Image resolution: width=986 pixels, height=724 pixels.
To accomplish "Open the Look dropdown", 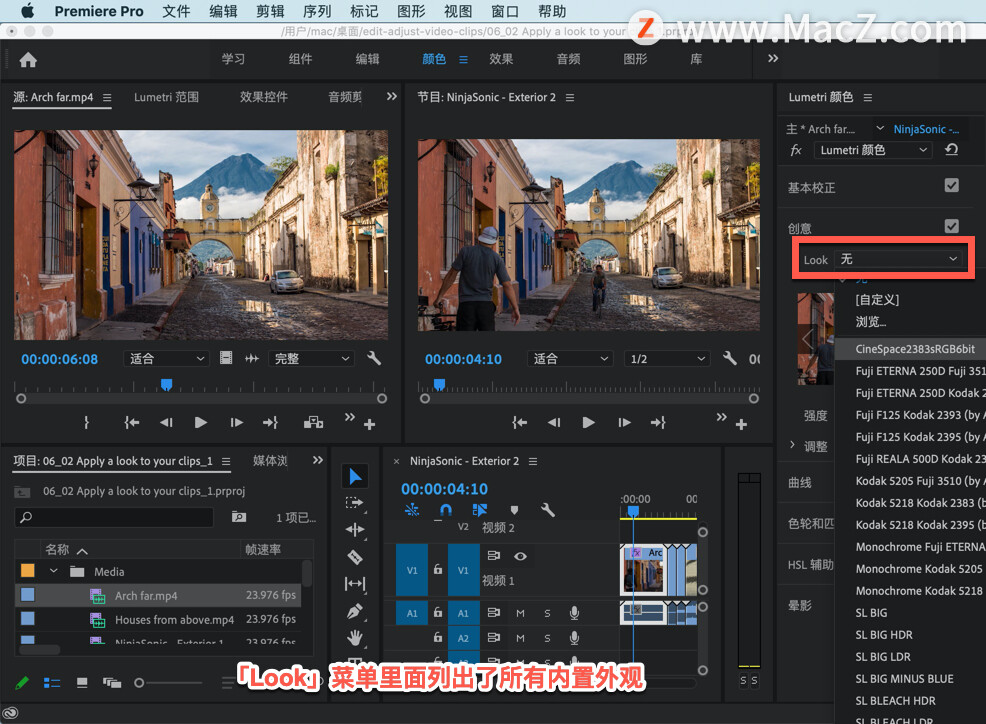I will point(899,259).
